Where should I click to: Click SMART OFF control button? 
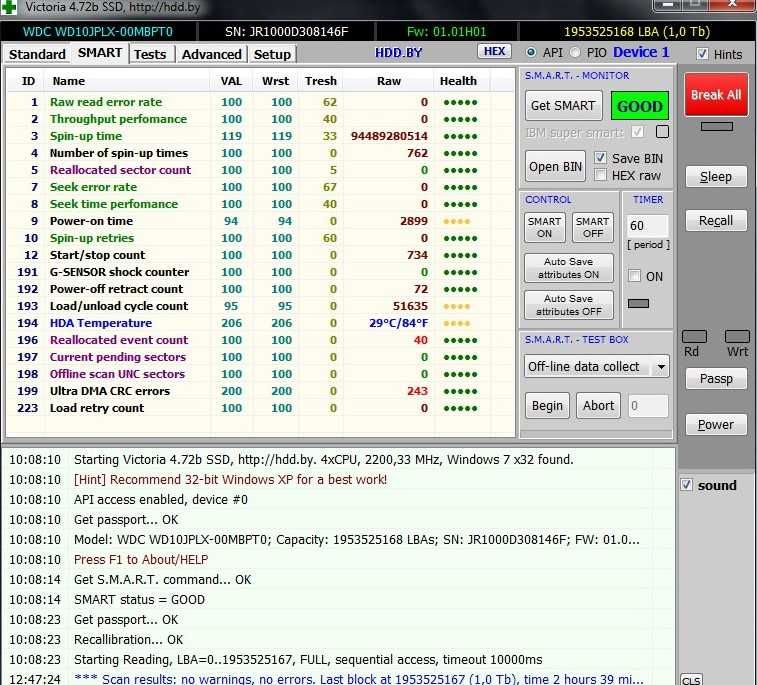pos(593,227)
